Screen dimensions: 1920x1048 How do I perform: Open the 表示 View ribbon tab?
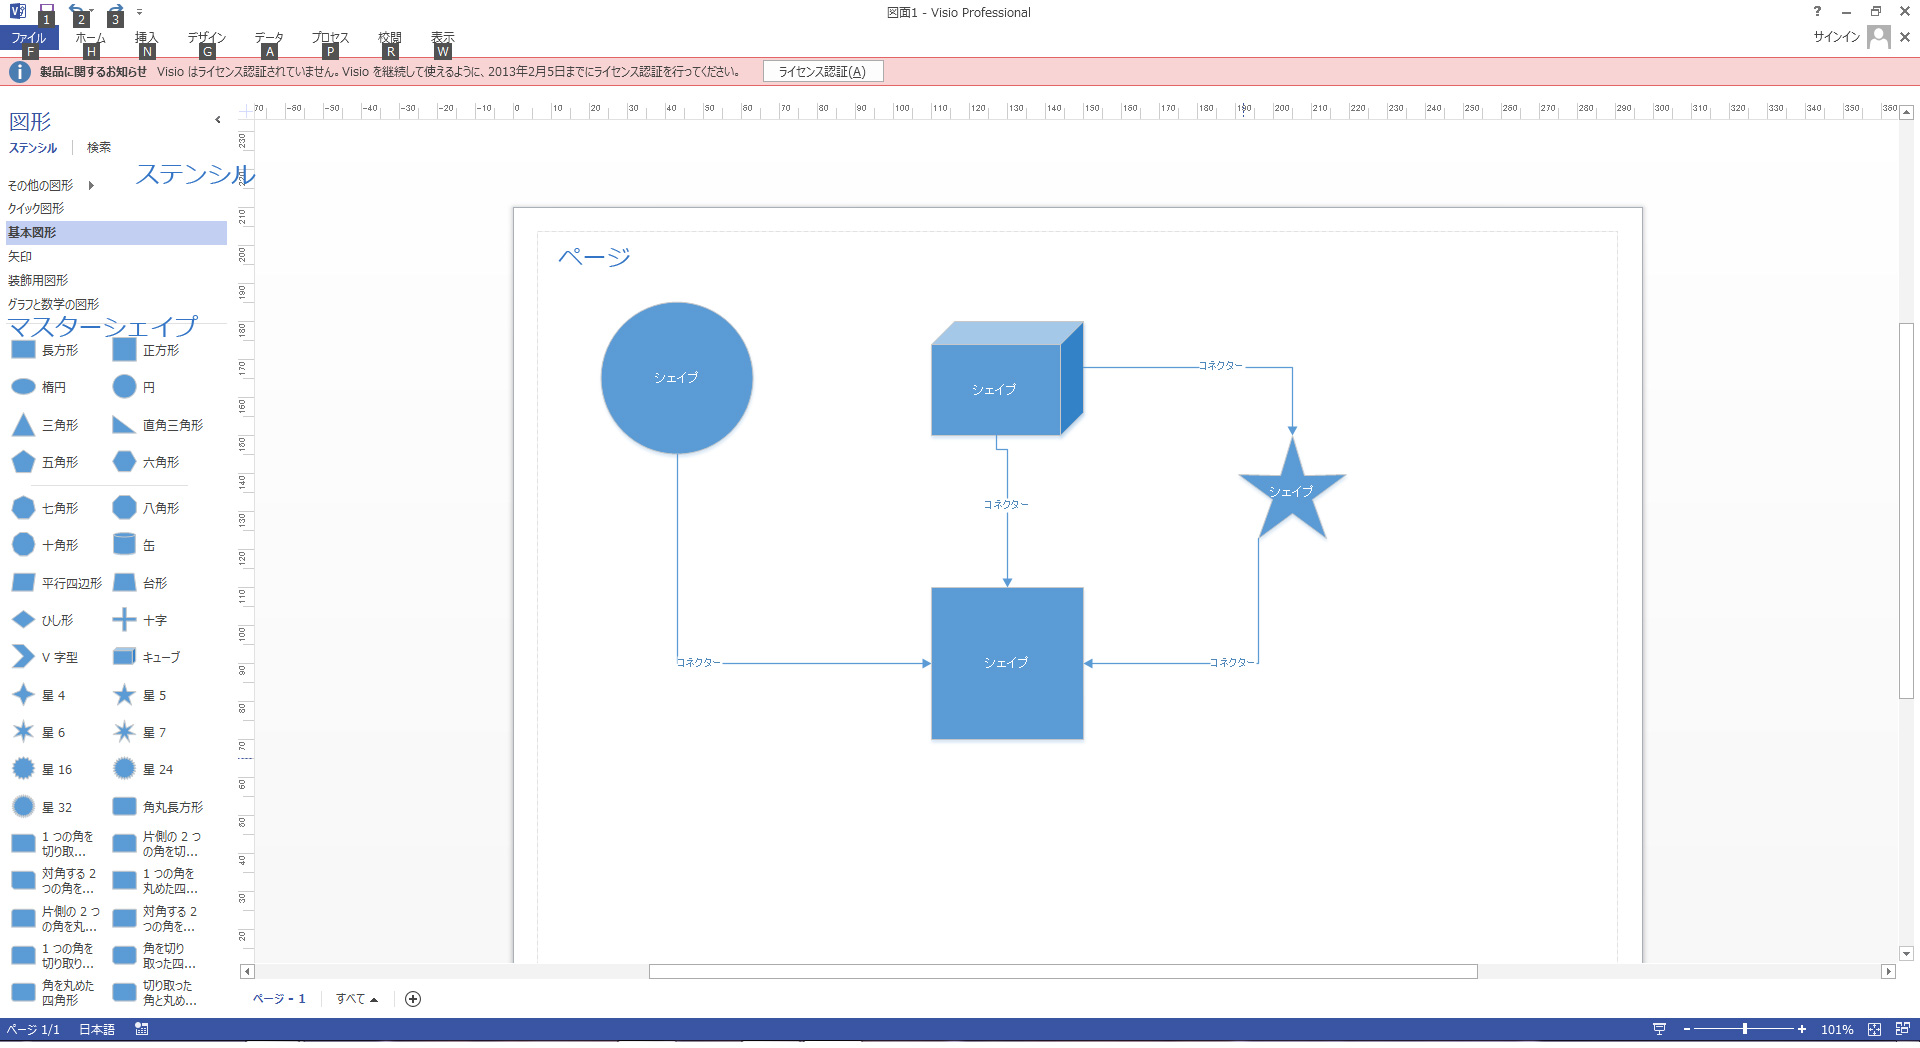(x=443, y=38)
